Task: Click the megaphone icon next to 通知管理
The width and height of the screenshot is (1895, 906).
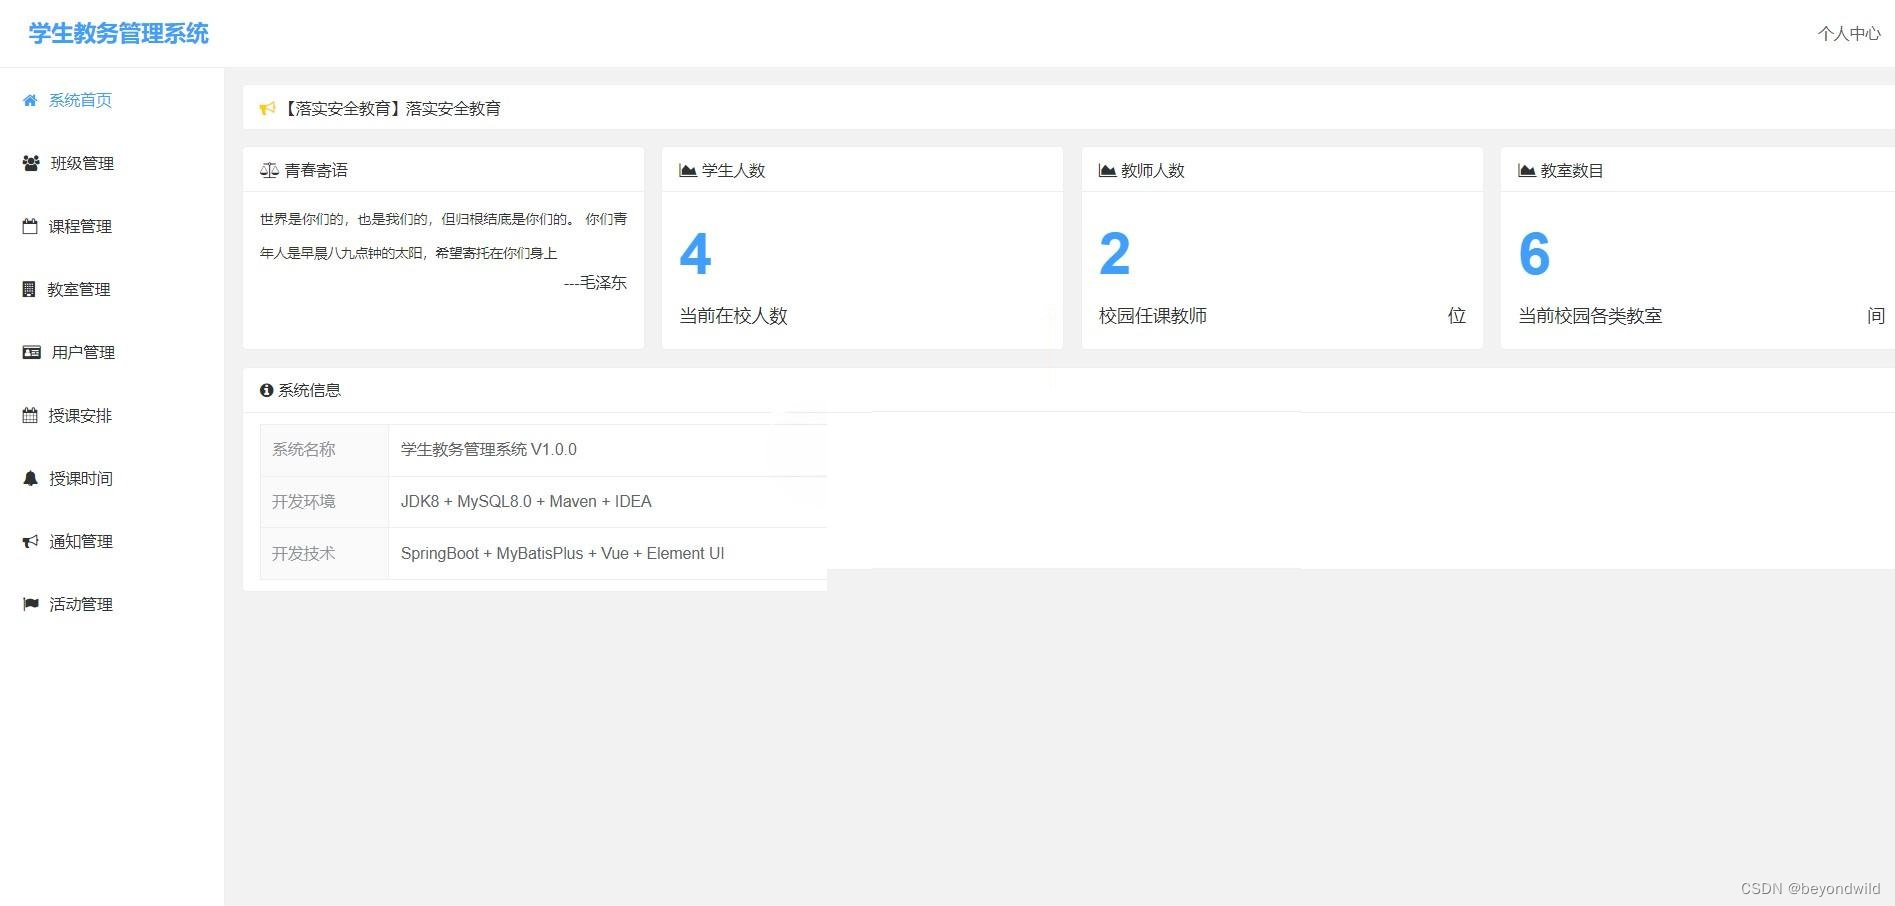Action: pos(29,541)
